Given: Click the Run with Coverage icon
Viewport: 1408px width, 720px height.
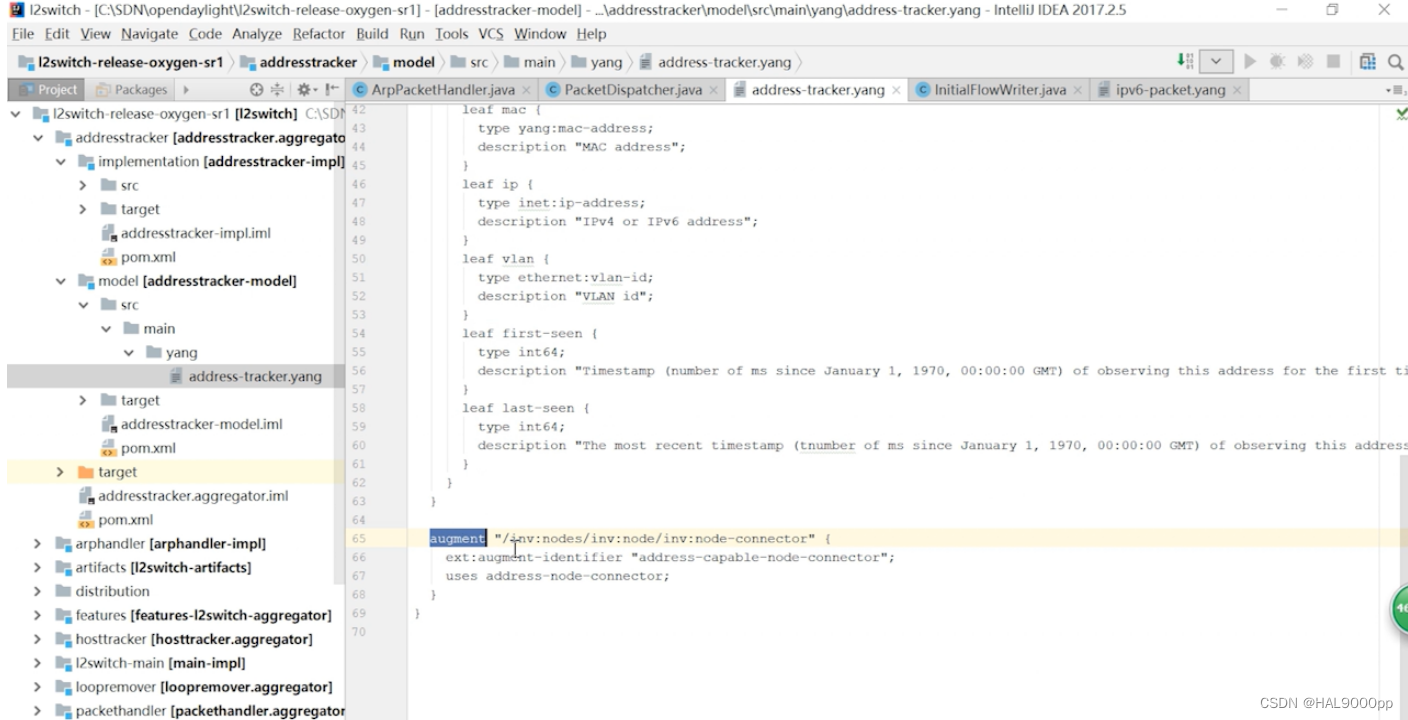Looking at the screenshot, I should (x=1304, y=61).
